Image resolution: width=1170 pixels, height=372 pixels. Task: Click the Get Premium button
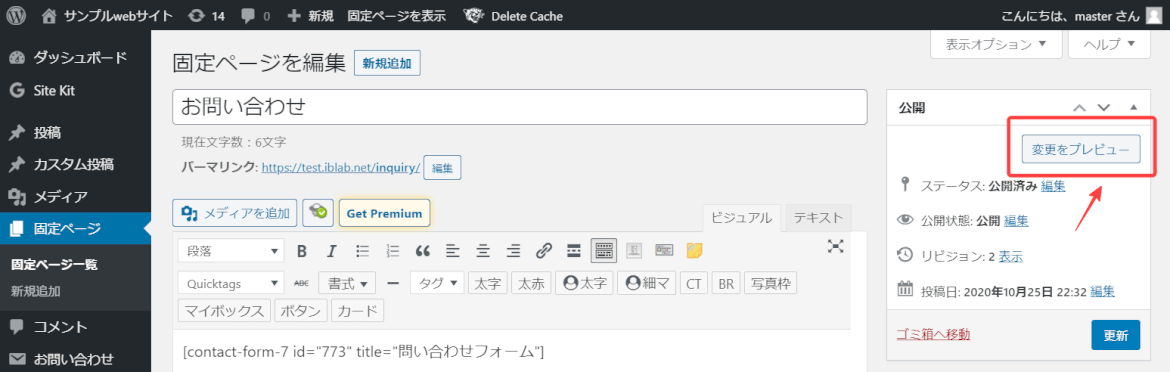pyautogui.click(x=384, y=213)
